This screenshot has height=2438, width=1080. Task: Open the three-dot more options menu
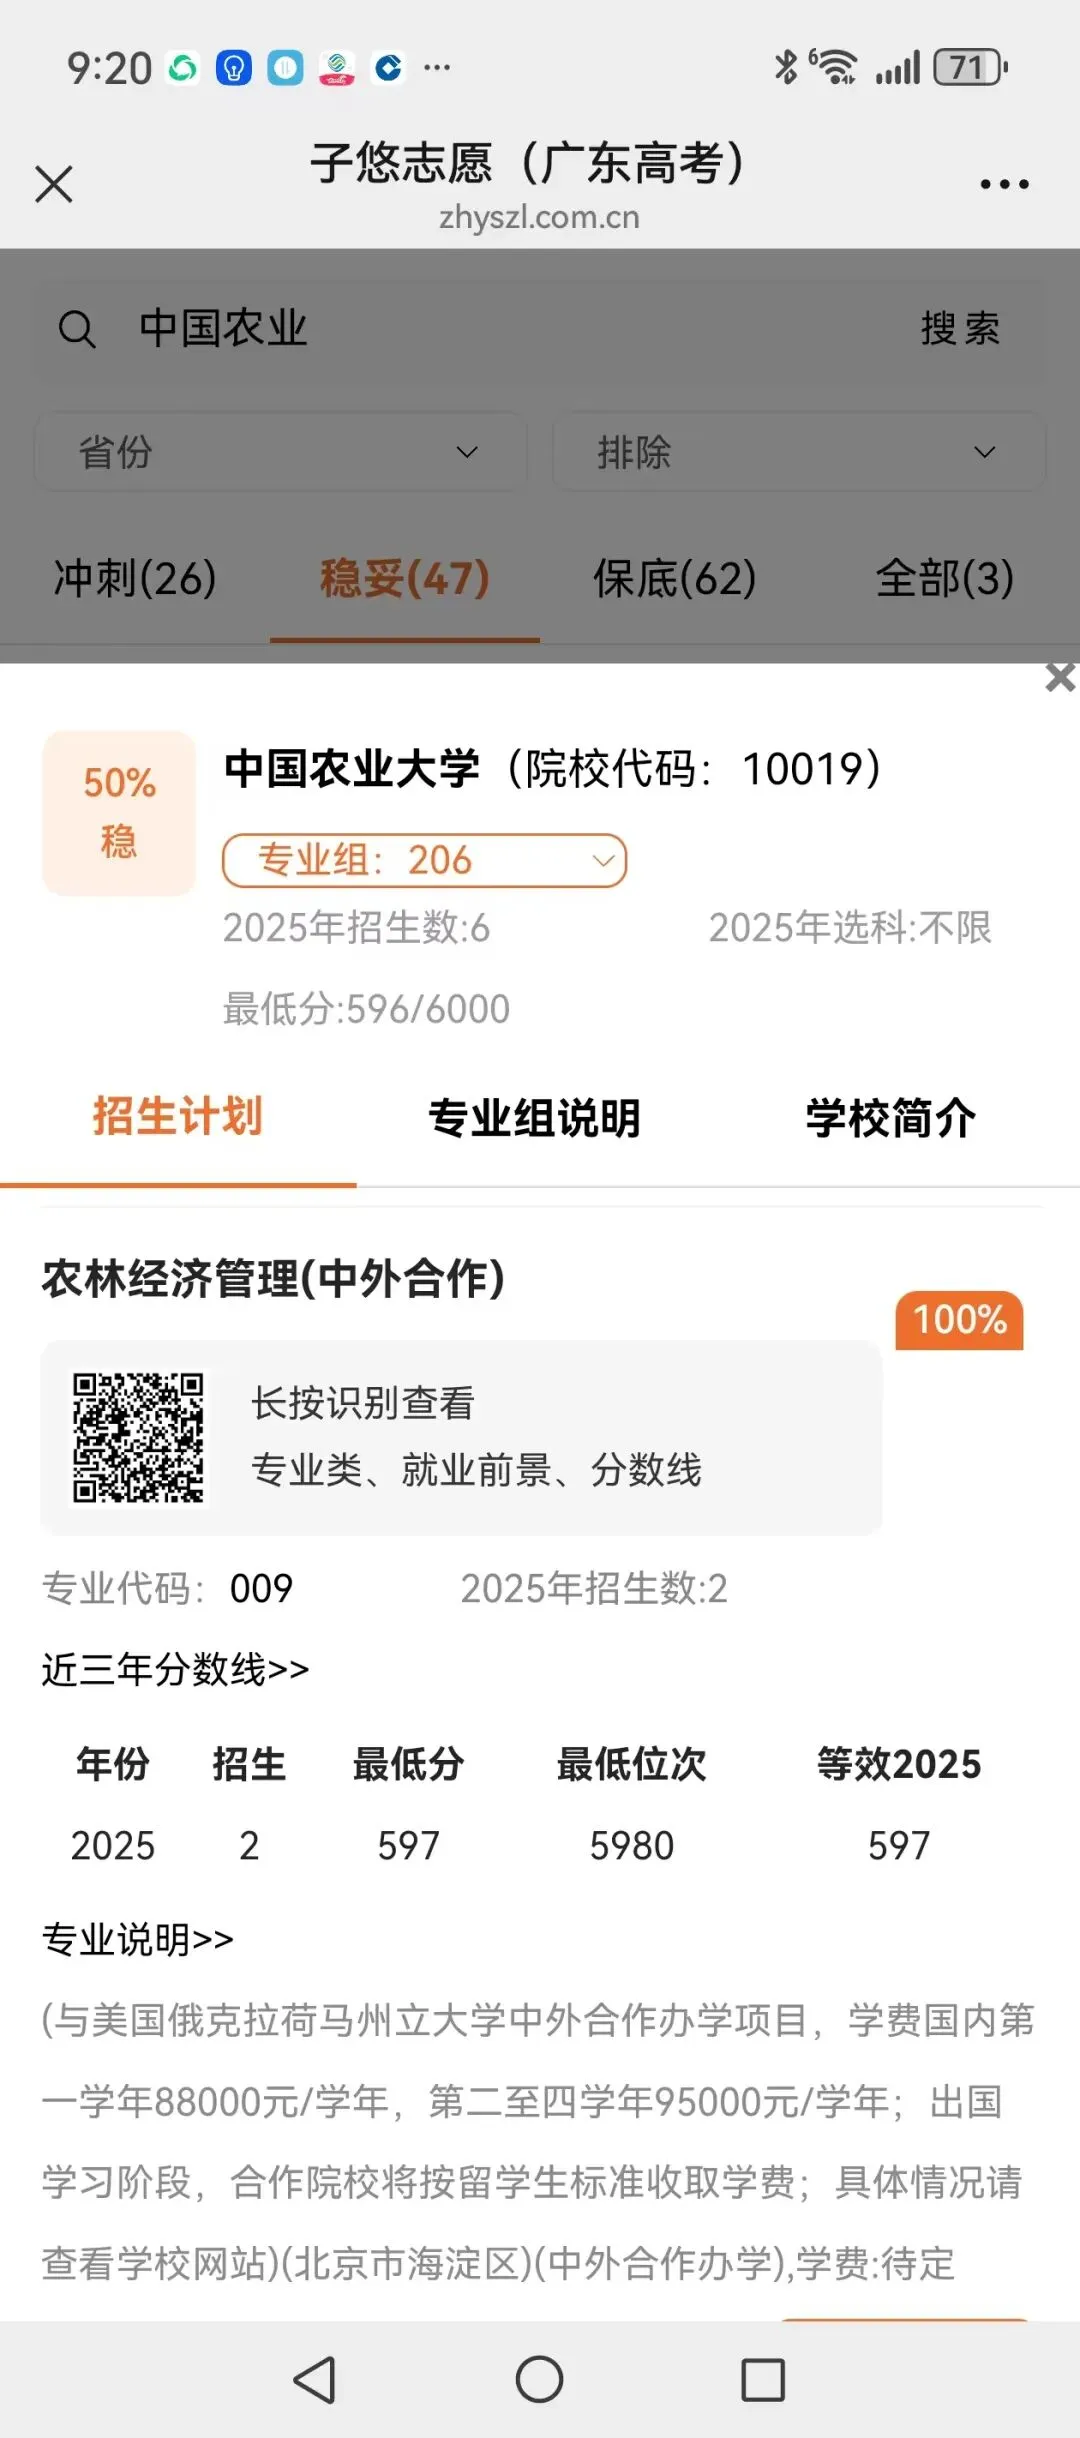coord(1004,184)
